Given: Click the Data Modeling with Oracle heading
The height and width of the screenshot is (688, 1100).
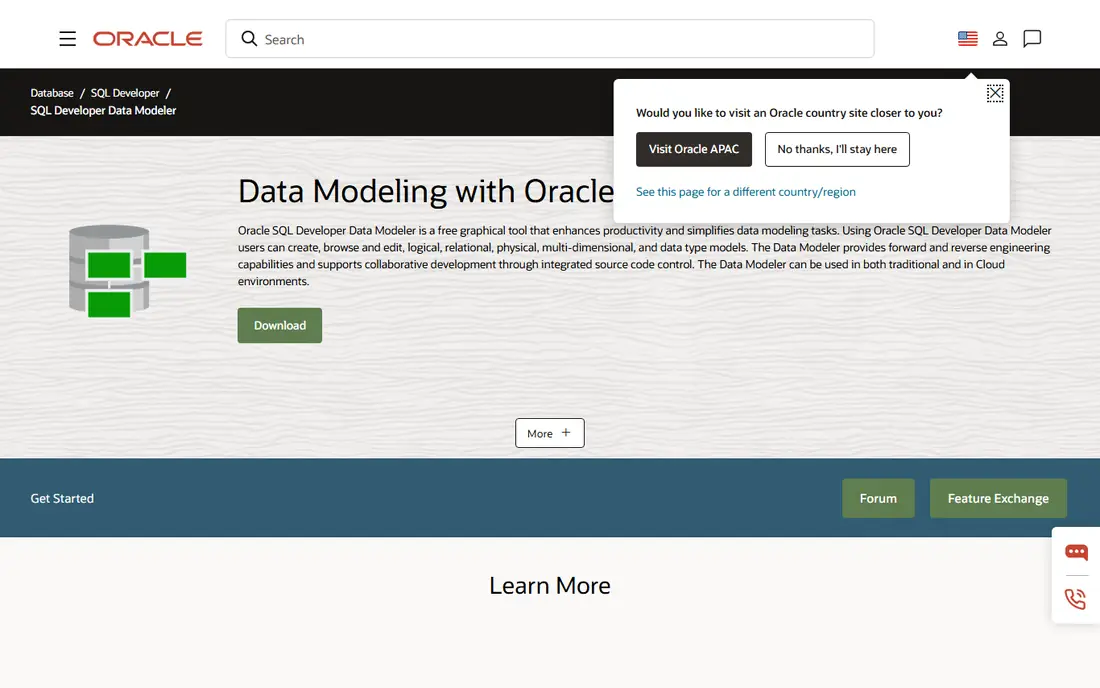Looking at the screenshot, I should [426, 191].
